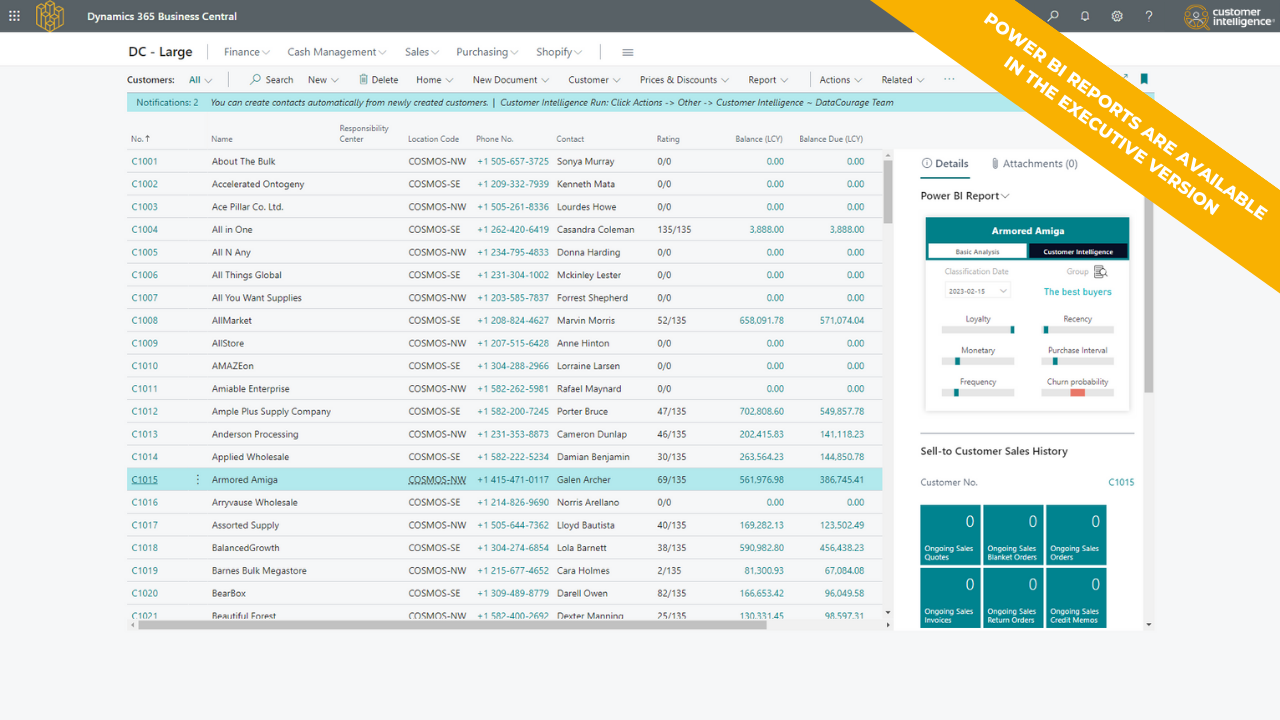The image size is (1280, 720).
Task: Open Ongoing Sales Quotes tile
Action: pos(950,534)
